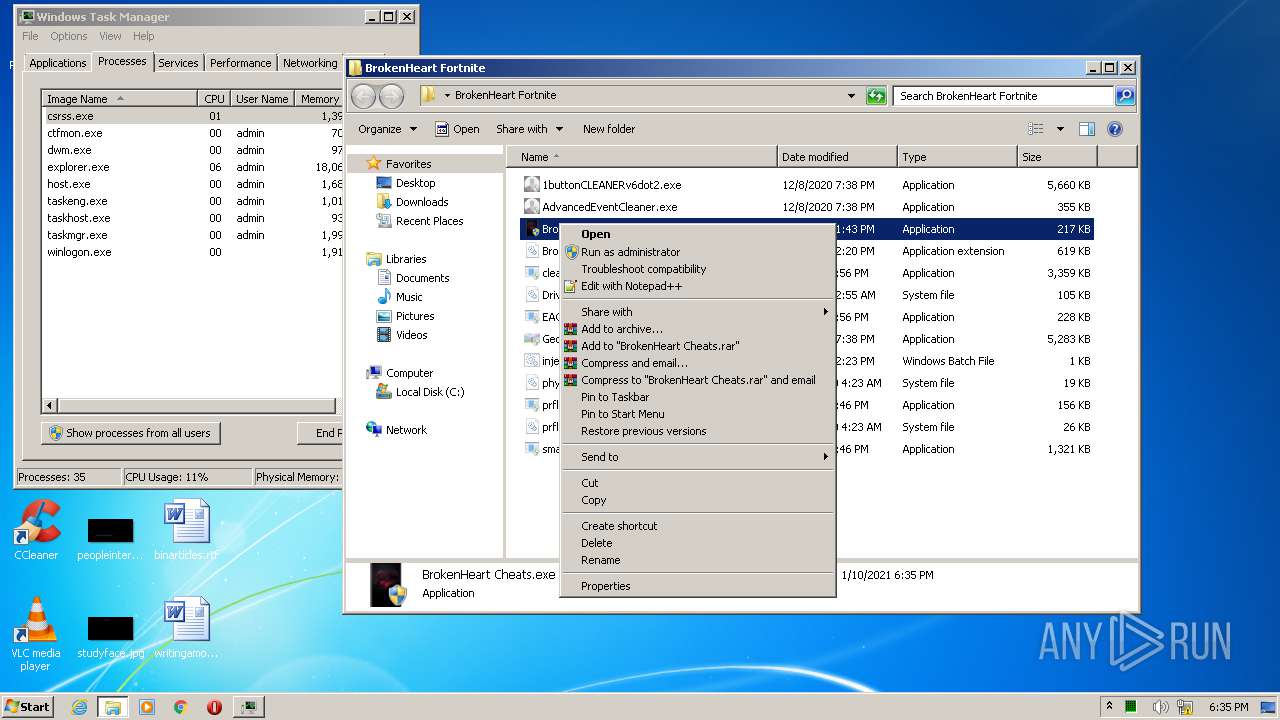
Task: Switch to Task Manager Performance tab
Action: coord(240,63)
